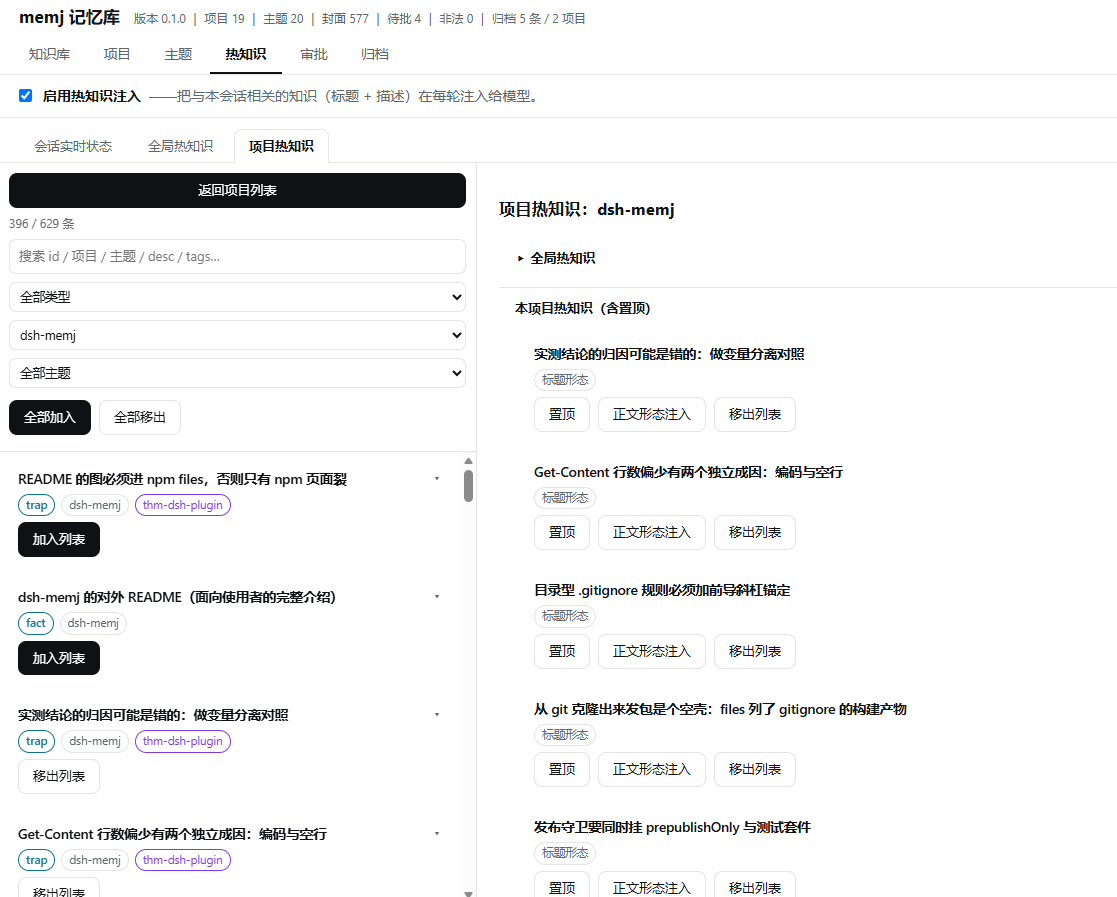Pin Get-Content 行数偏少 with 置顶
1117x897 pixels.
pyautogui.click(x=562, y=532)
